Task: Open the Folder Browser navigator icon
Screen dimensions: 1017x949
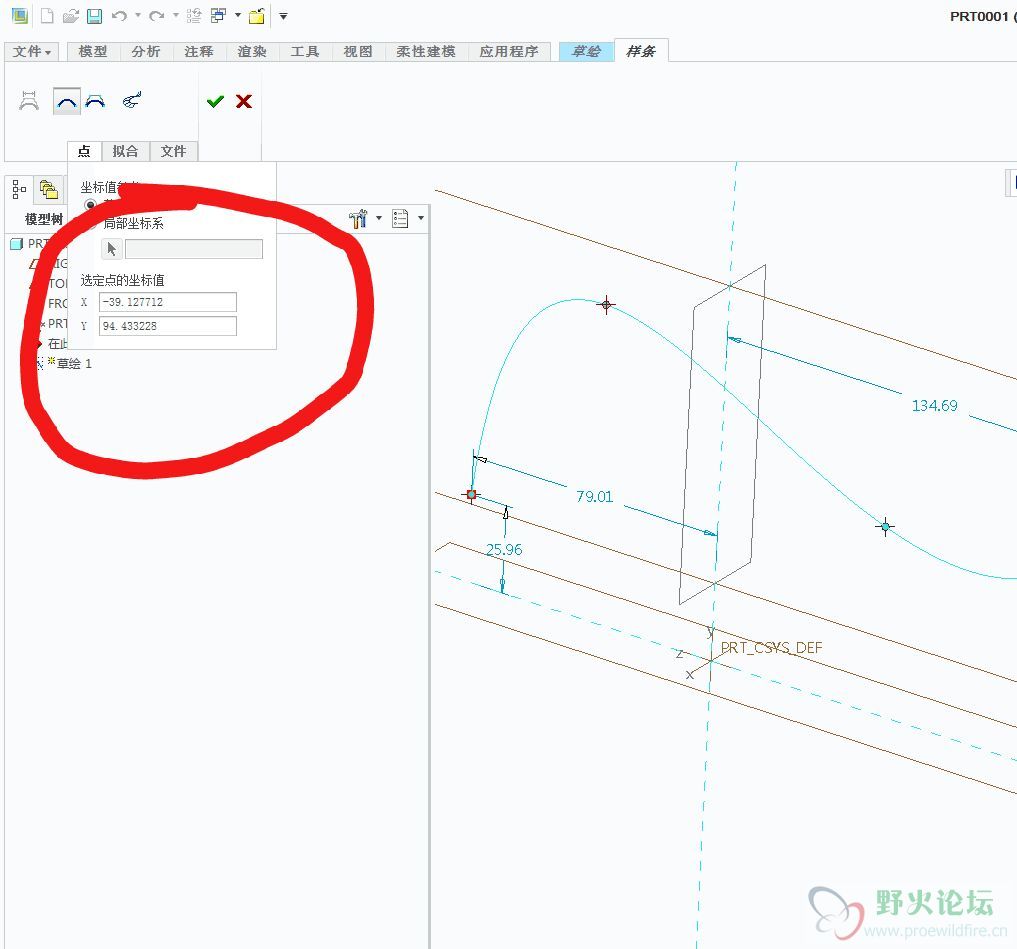Action: click(49, 189)
